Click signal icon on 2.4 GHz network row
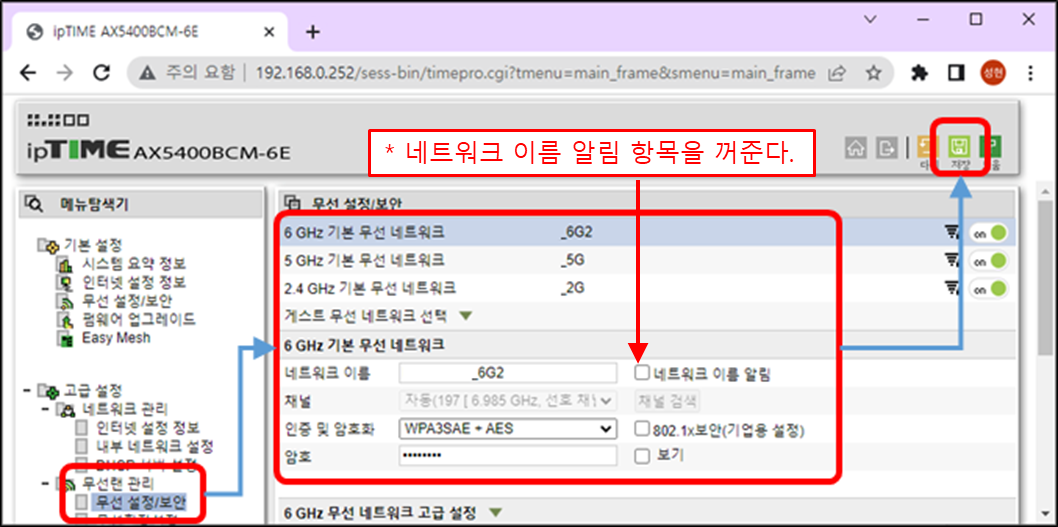Screen dimensions: 1058x527 coord(952,288)
